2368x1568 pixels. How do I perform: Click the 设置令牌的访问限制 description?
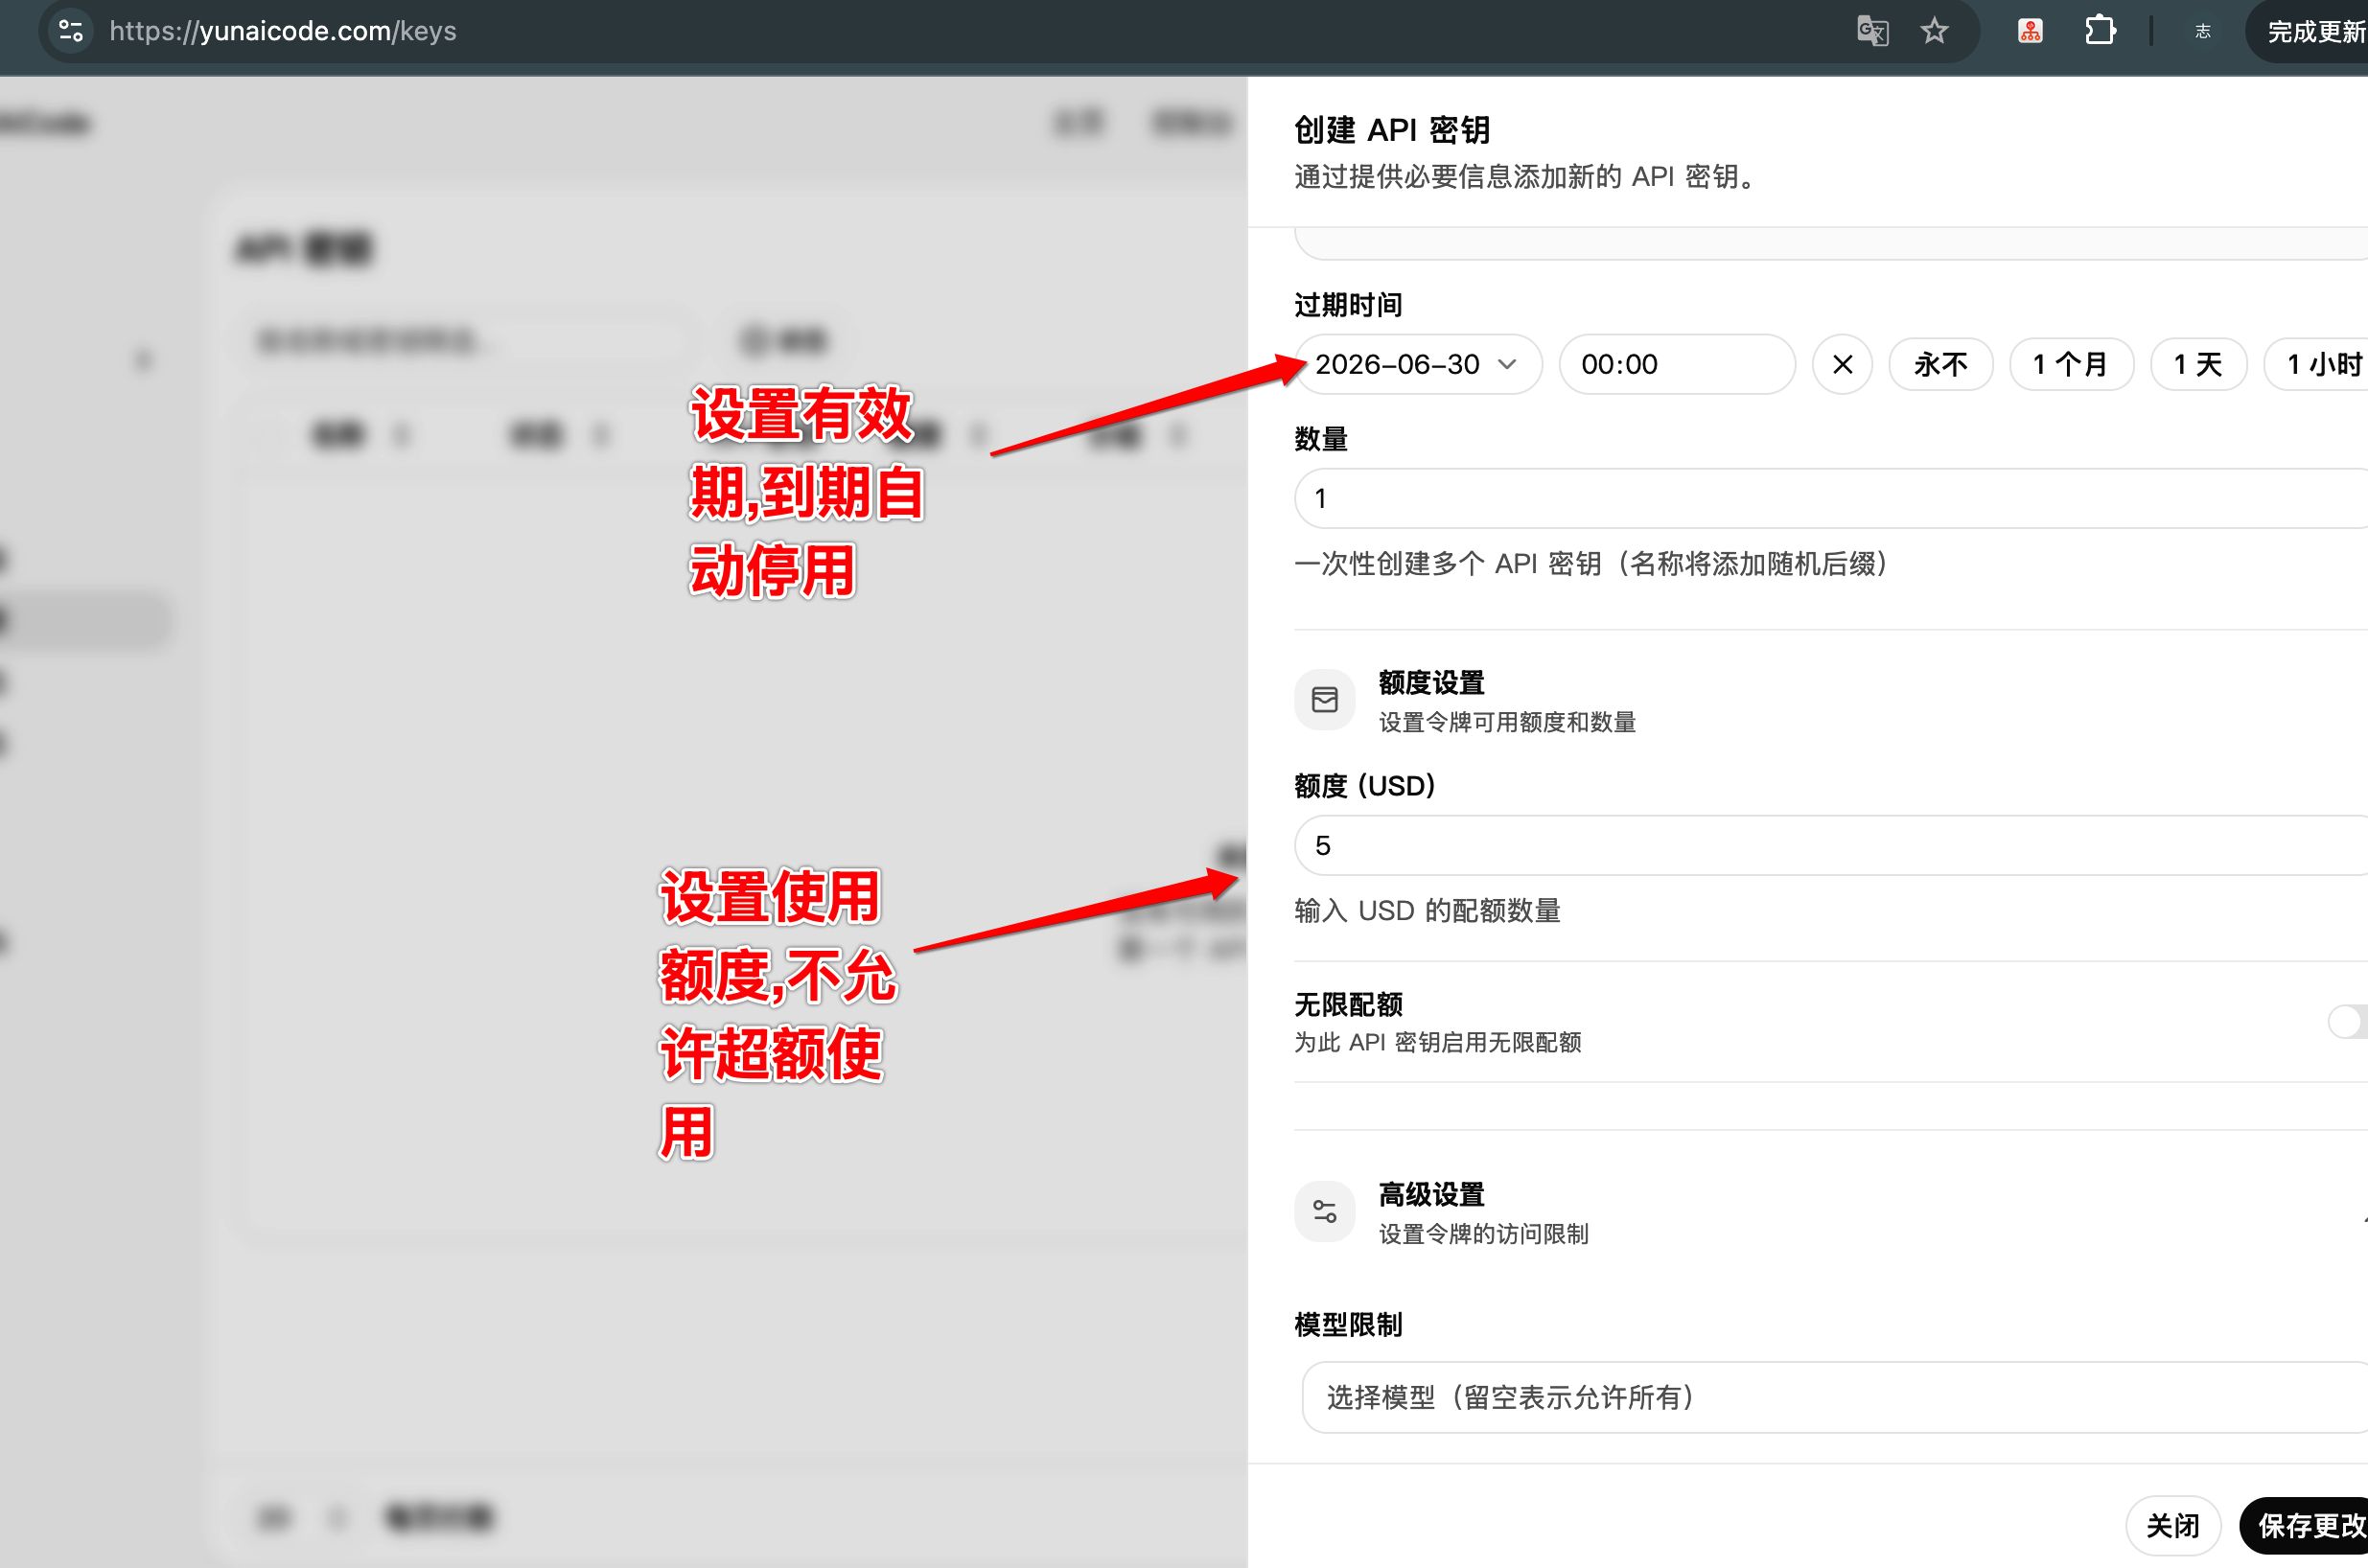coord(1483,1234)
